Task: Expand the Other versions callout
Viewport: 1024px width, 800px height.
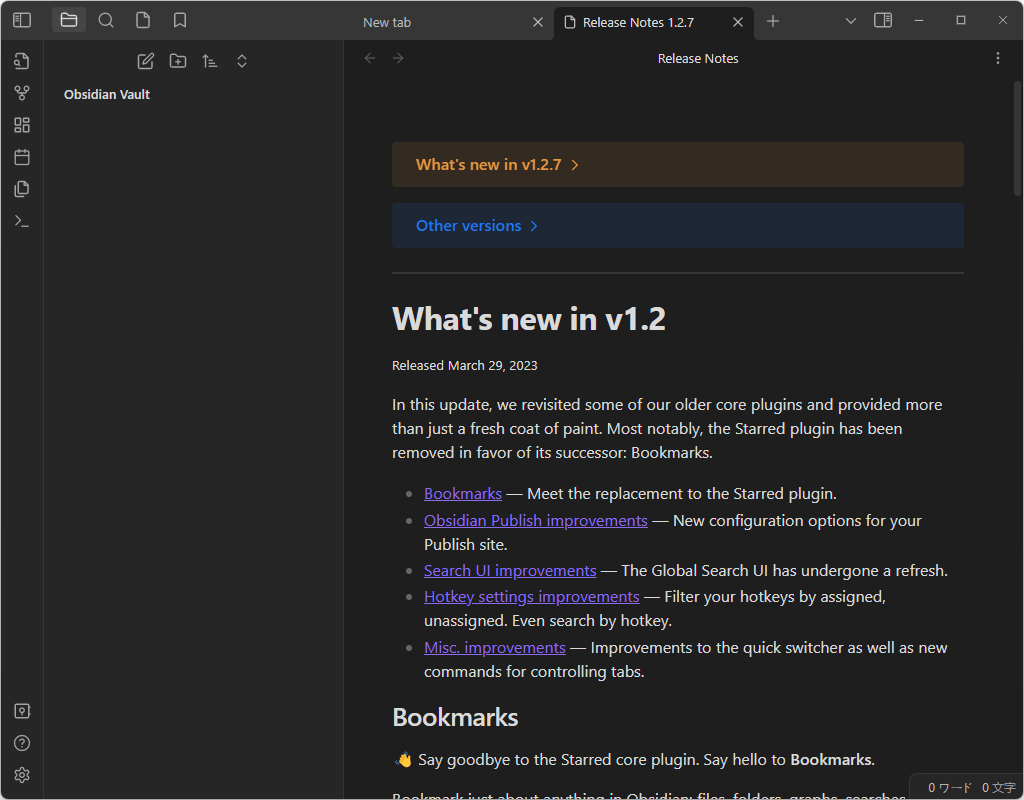Action: (677, 225)
